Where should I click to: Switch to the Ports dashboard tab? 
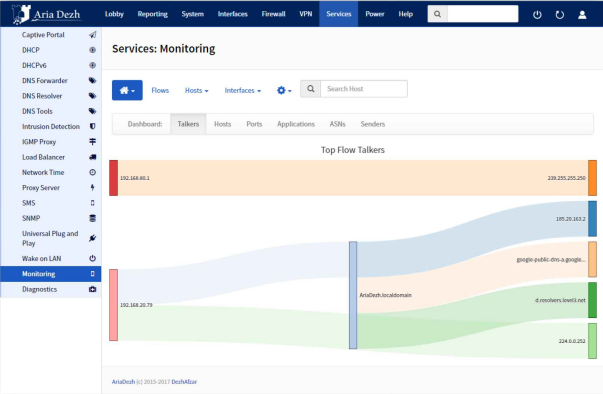tap(254, 124)
